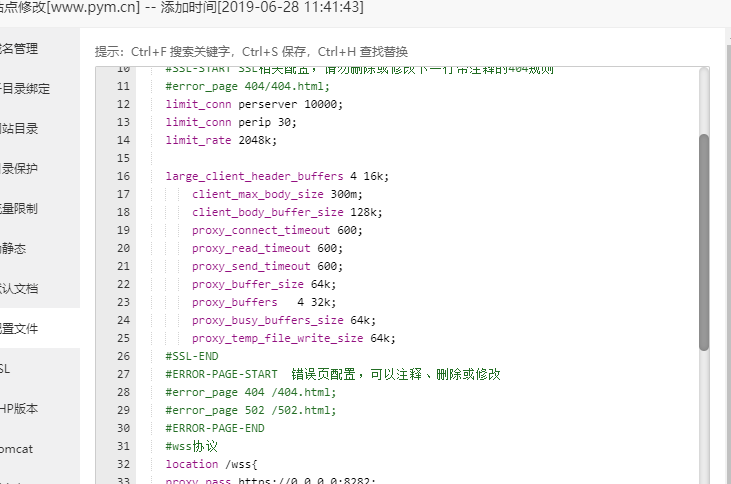Click the '#error_page 404/404.html;' line

tap(247, 86)
